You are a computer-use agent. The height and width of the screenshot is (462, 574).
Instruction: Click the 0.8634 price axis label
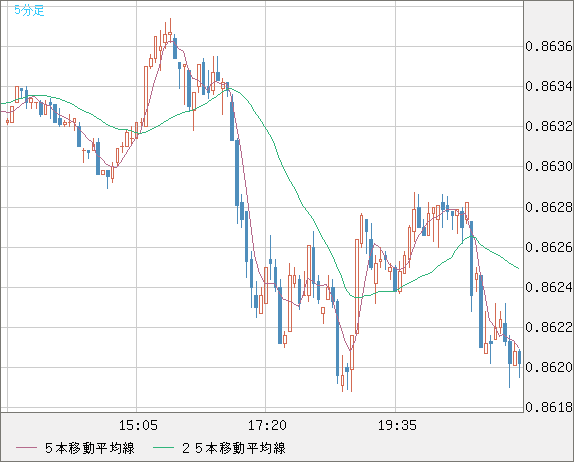click(549, 86)
